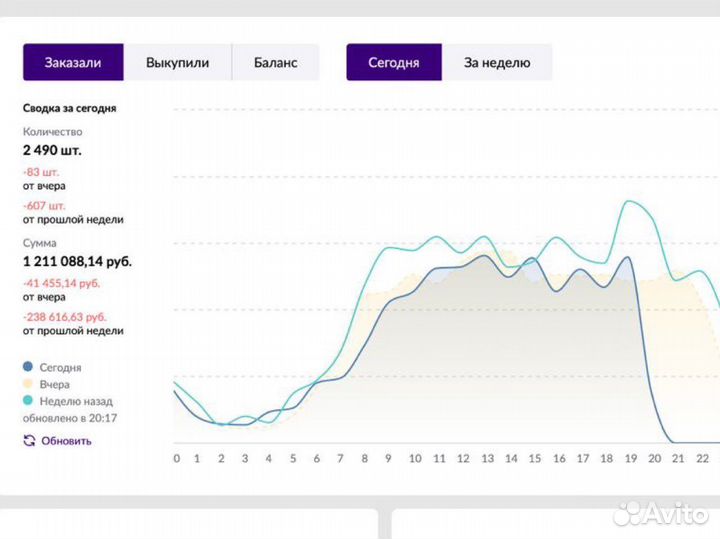The image size is (720, 539).
Task: Open the Выкупили tab
Action: pos(177,62)
